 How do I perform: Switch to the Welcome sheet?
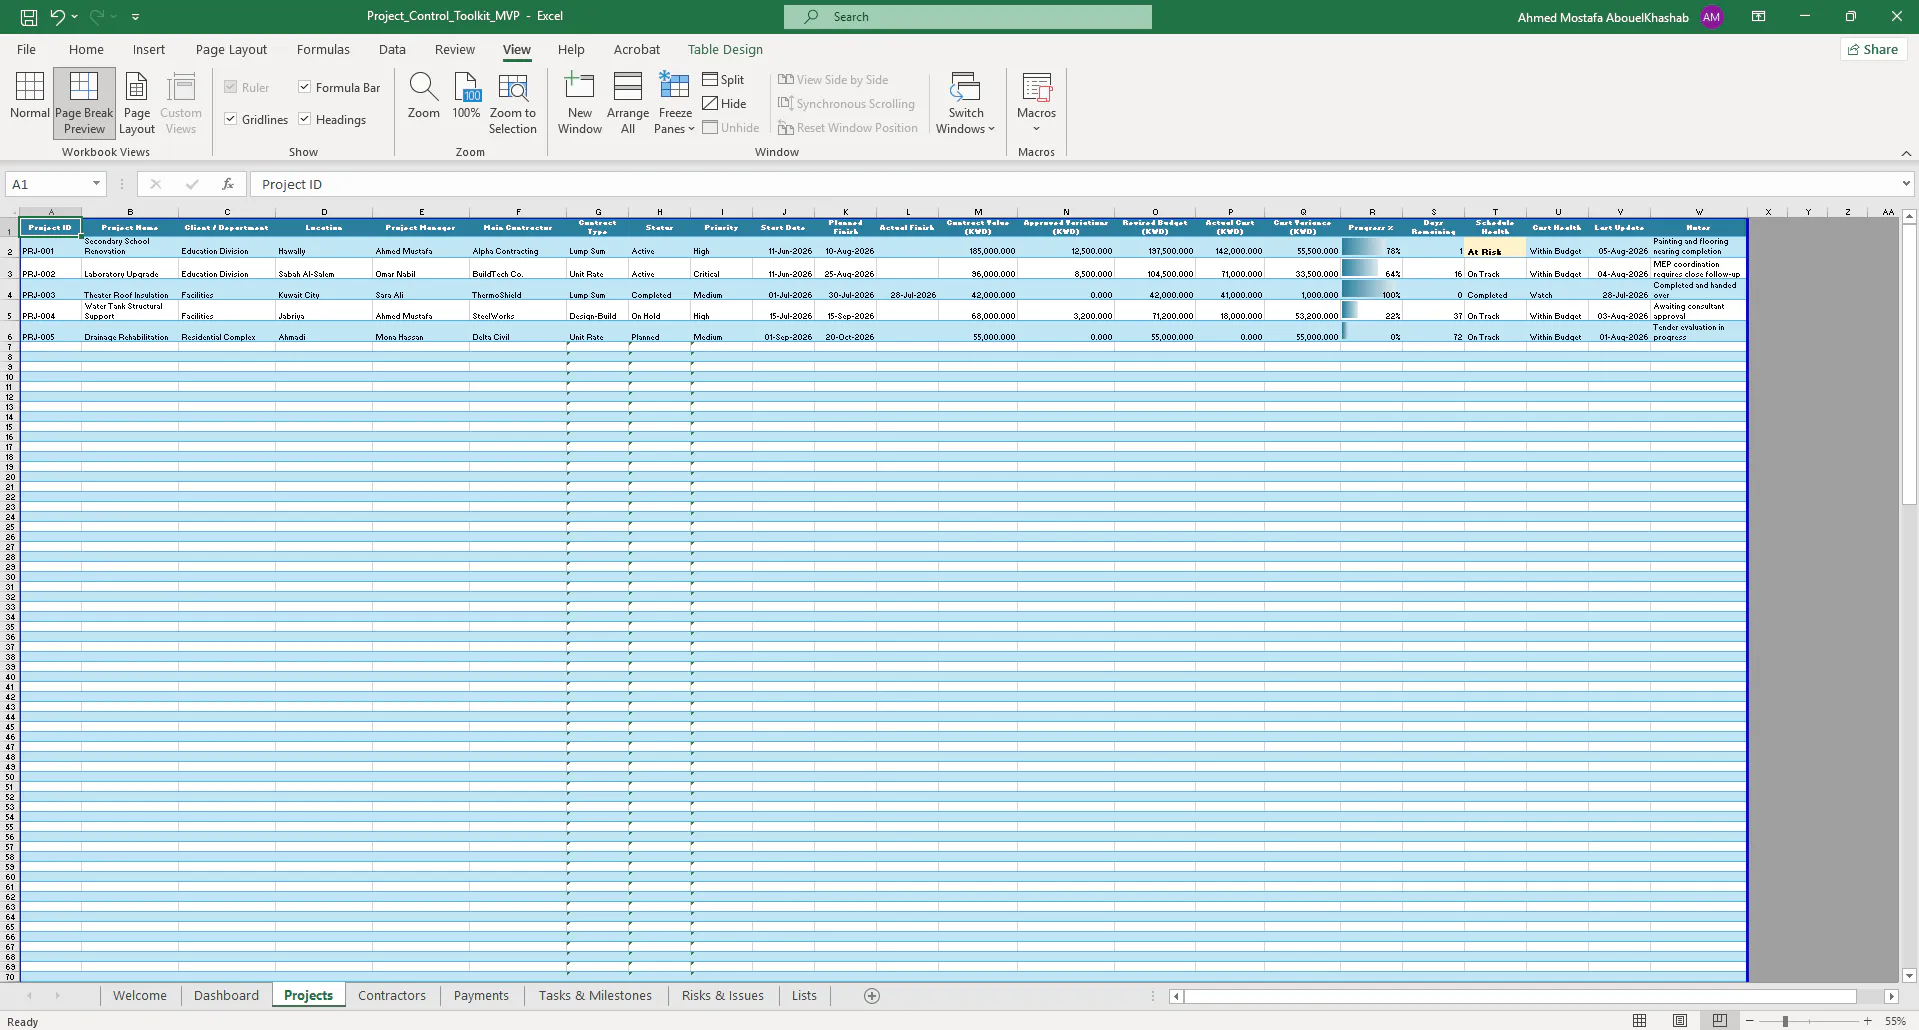point(140,995)
